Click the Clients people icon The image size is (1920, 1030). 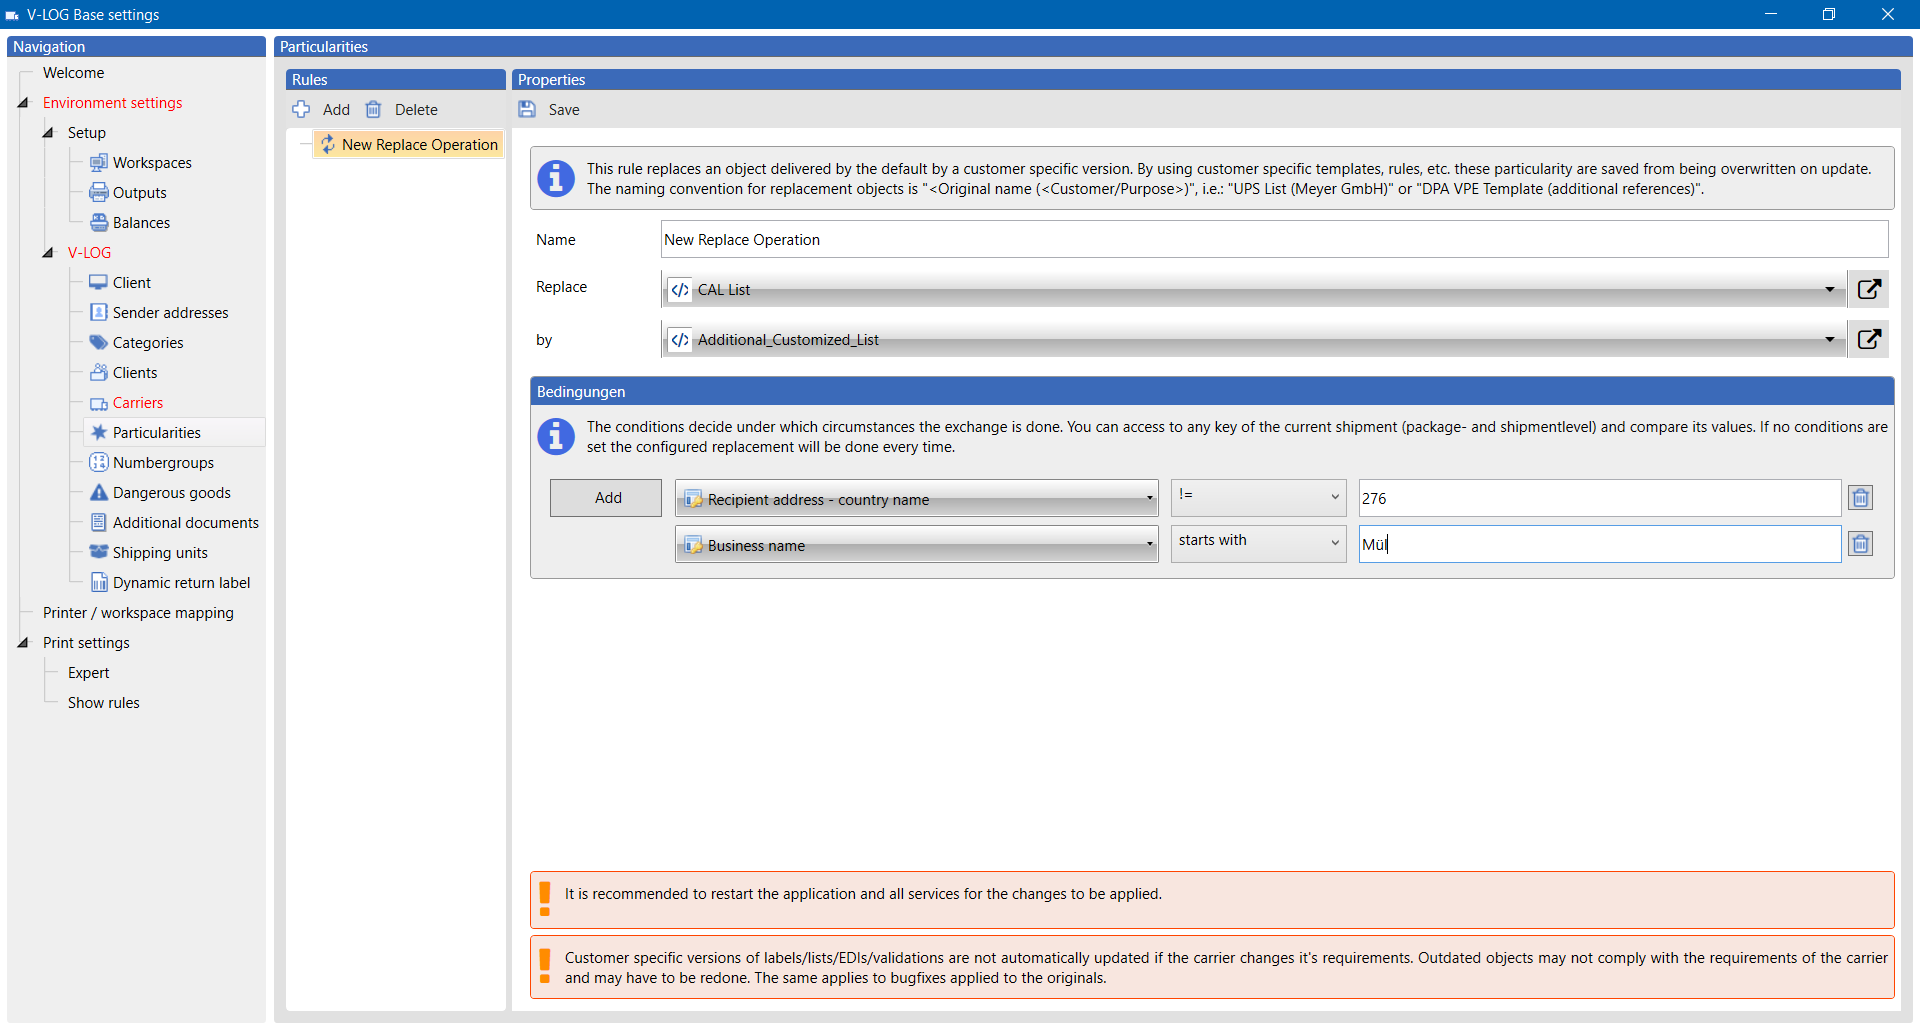click(x=99, y=372)
